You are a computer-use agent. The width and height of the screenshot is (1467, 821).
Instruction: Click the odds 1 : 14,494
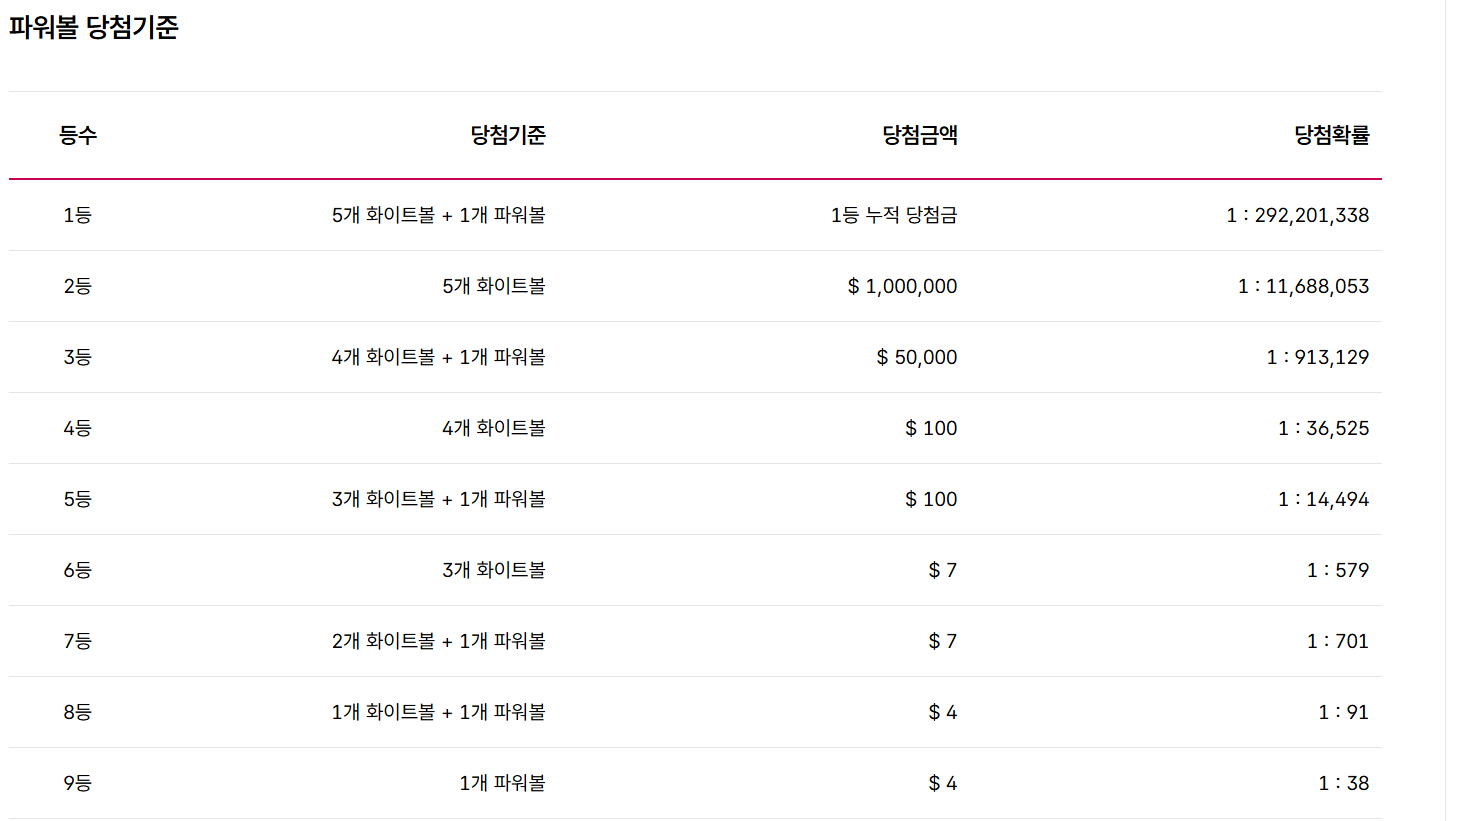pyautogui.click(x=1324, y=499)
